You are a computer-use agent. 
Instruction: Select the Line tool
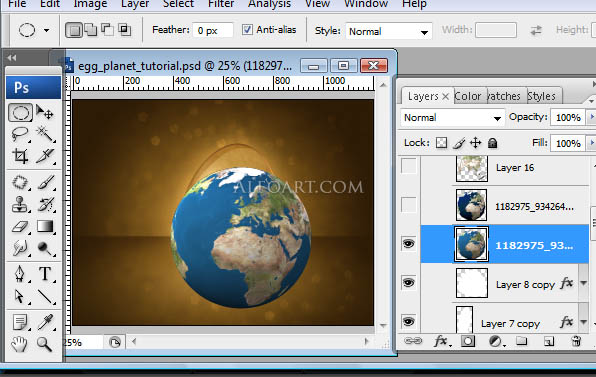(45, 296)
